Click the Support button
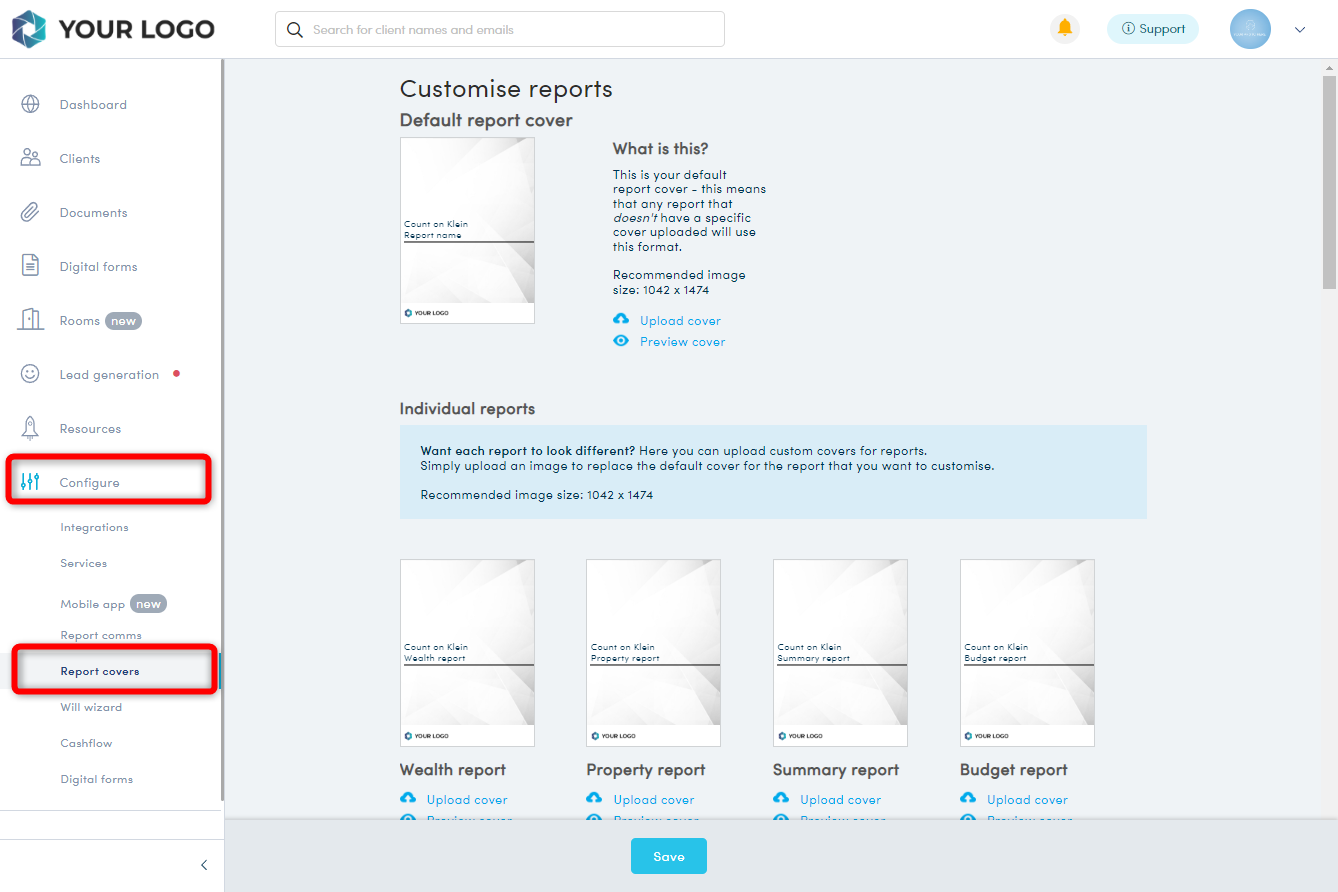The width and height of the screenshot is (1338, 892). click(1153, 29)
